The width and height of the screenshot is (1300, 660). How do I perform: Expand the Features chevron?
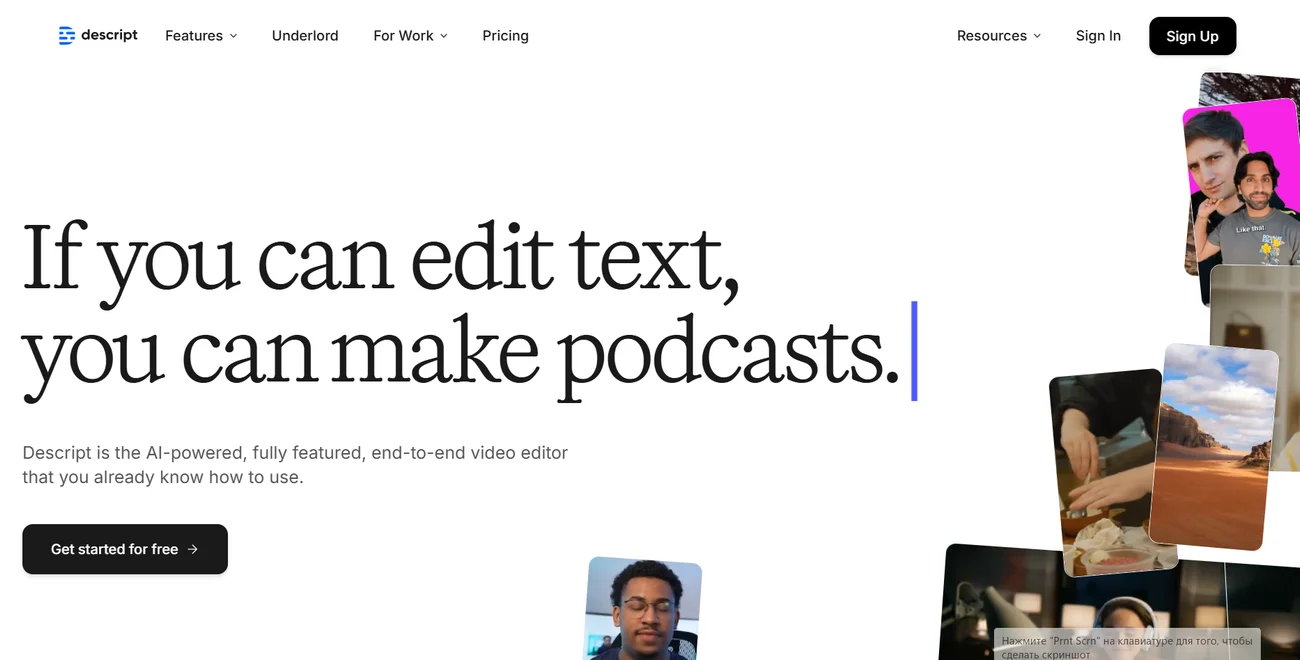point(234,36)
